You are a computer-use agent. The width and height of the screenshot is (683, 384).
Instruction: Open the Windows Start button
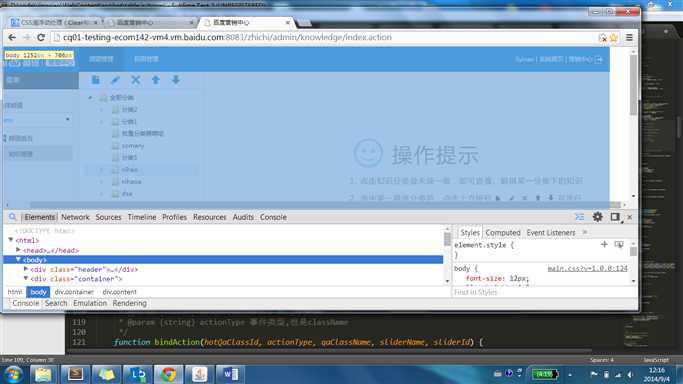(x=13, y=374)
